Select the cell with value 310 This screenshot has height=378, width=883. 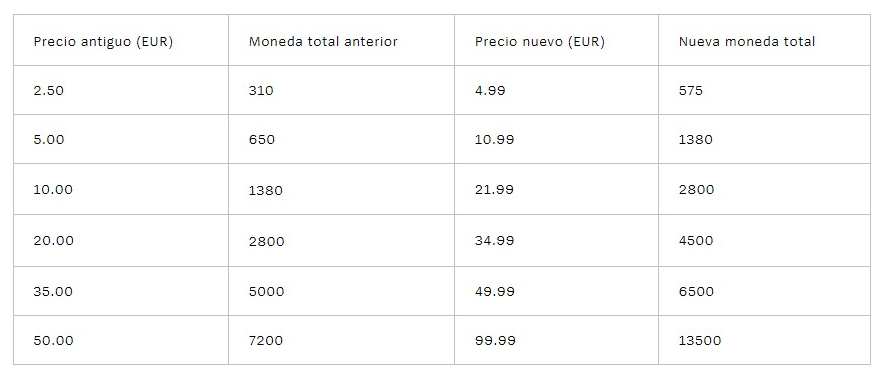click(341, 90)
